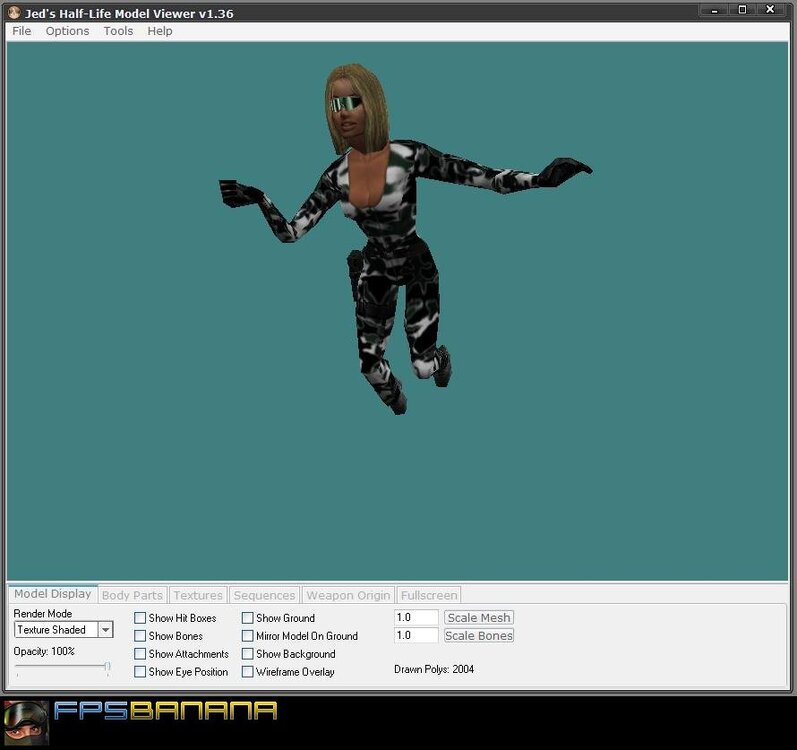This screenshot has width=797, height=750.
Task: Click the model viewer app icon in title bar
Action: 14,13
